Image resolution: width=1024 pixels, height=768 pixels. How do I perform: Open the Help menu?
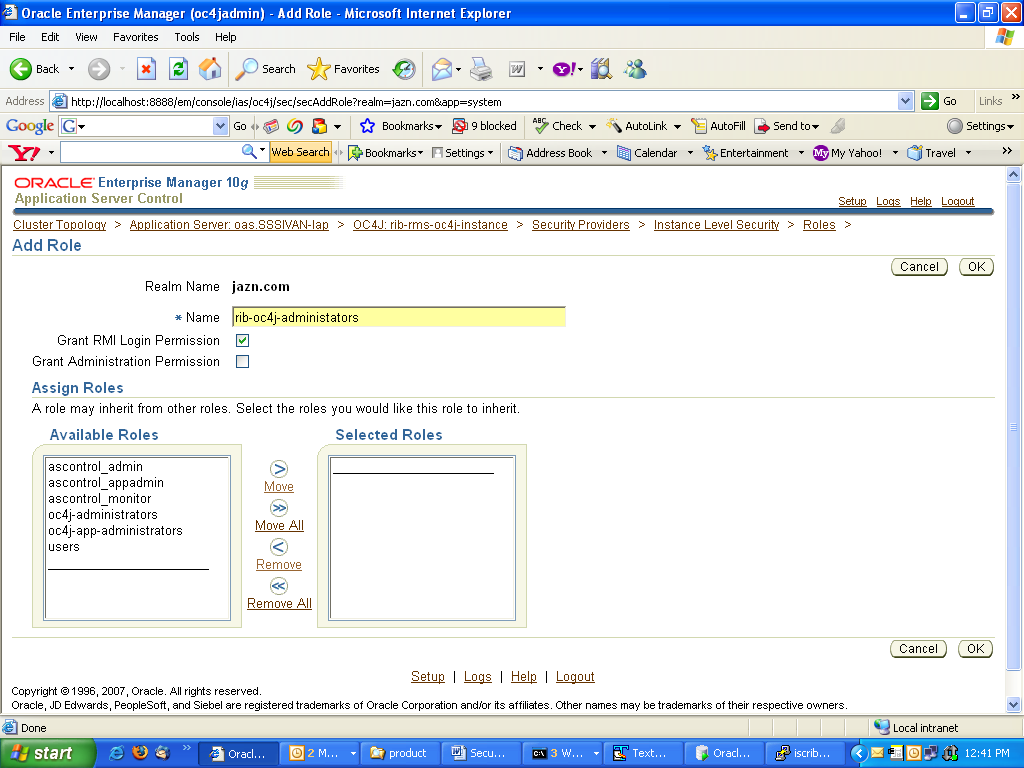point(225,37)
